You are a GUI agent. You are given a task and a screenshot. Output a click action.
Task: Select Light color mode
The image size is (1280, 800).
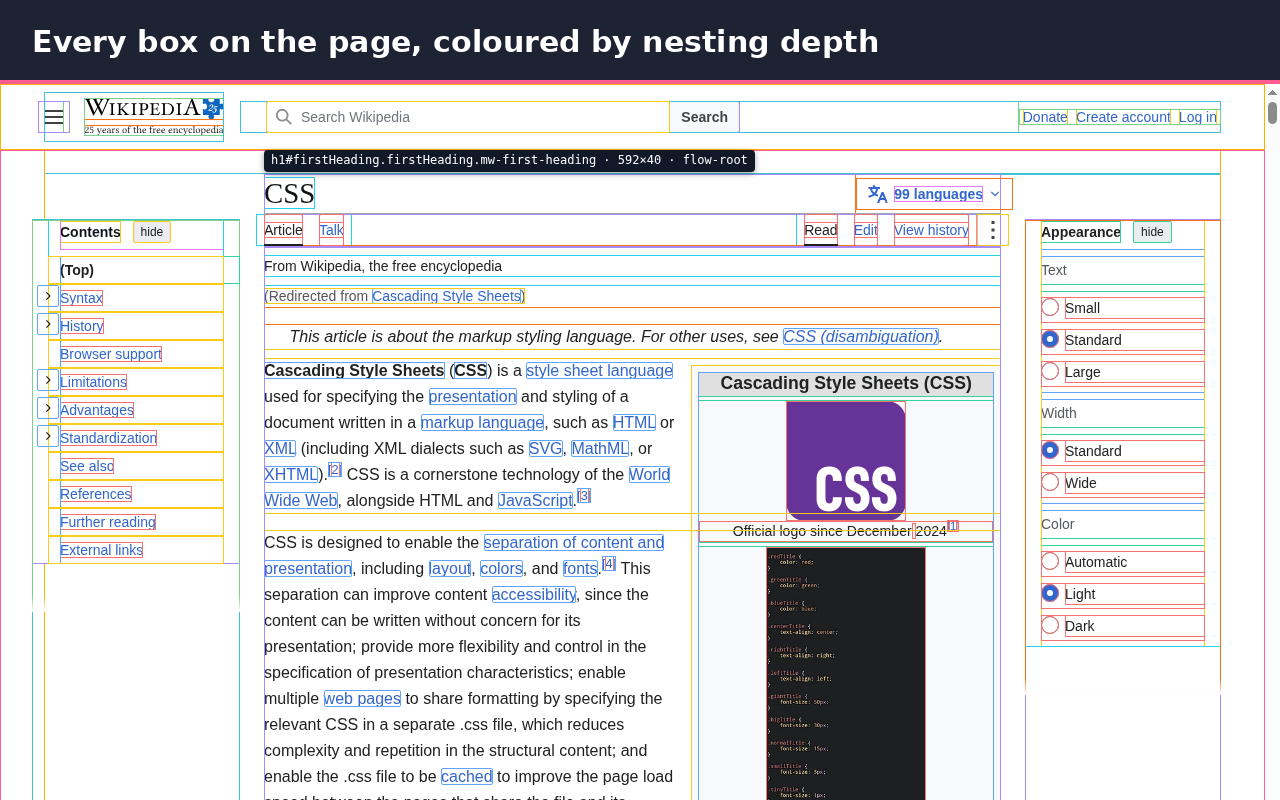tap(1050, 593)
